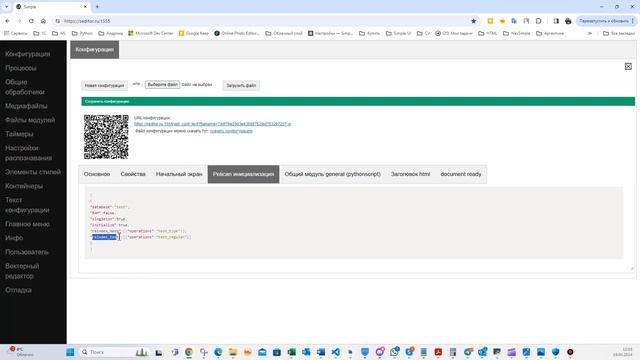Open File Explorer from the taskbar

[x=233, y=352]
